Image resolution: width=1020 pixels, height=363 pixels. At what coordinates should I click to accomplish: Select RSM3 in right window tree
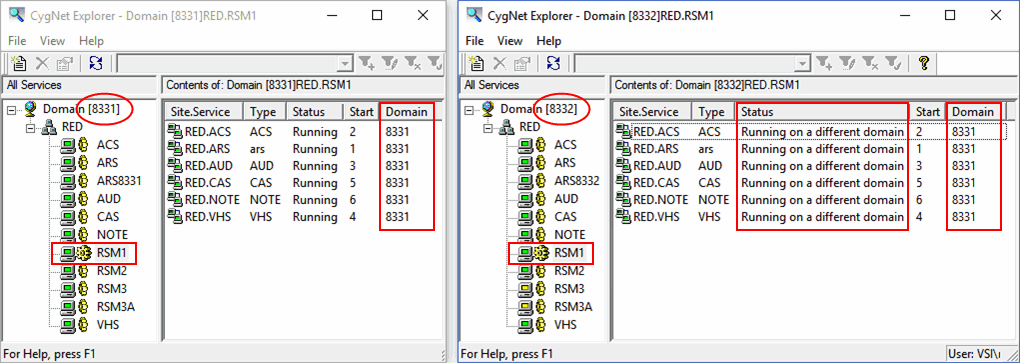[x=569, y=288]
